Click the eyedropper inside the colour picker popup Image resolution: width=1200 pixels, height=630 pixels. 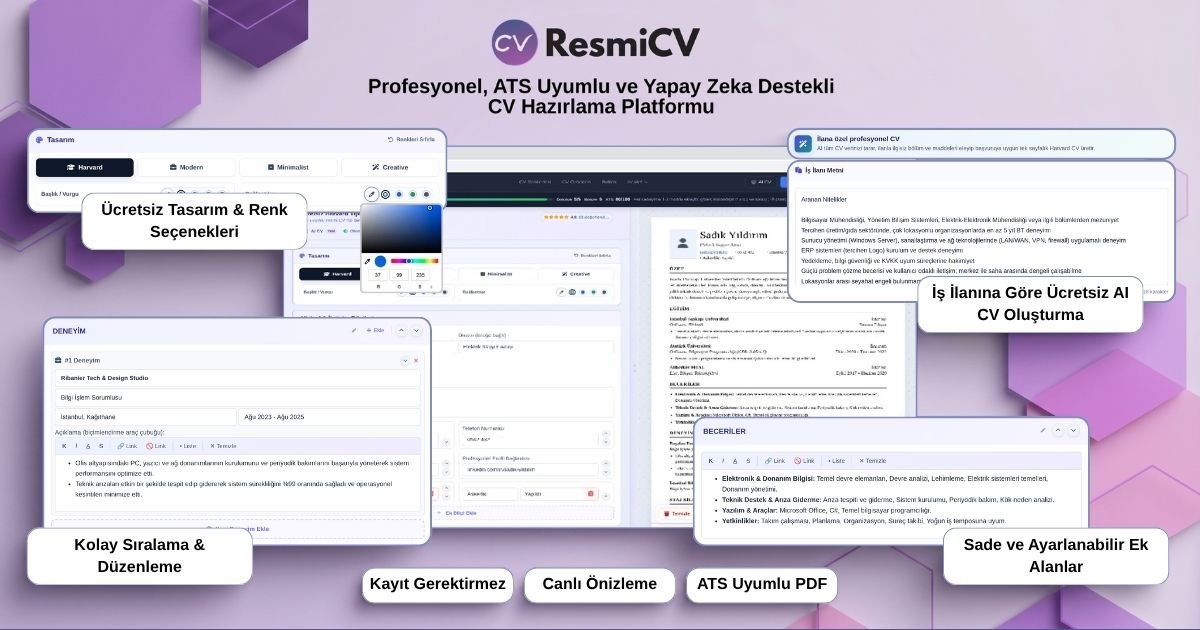tap(367, 261)
